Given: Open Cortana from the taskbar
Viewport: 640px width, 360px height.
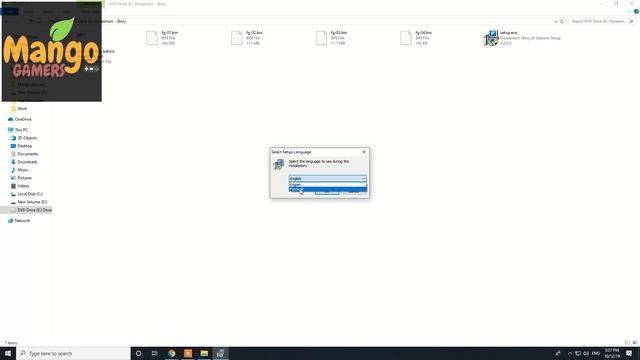Looking at the screenshot, I should pyautogui.click(x=138, y=353).
